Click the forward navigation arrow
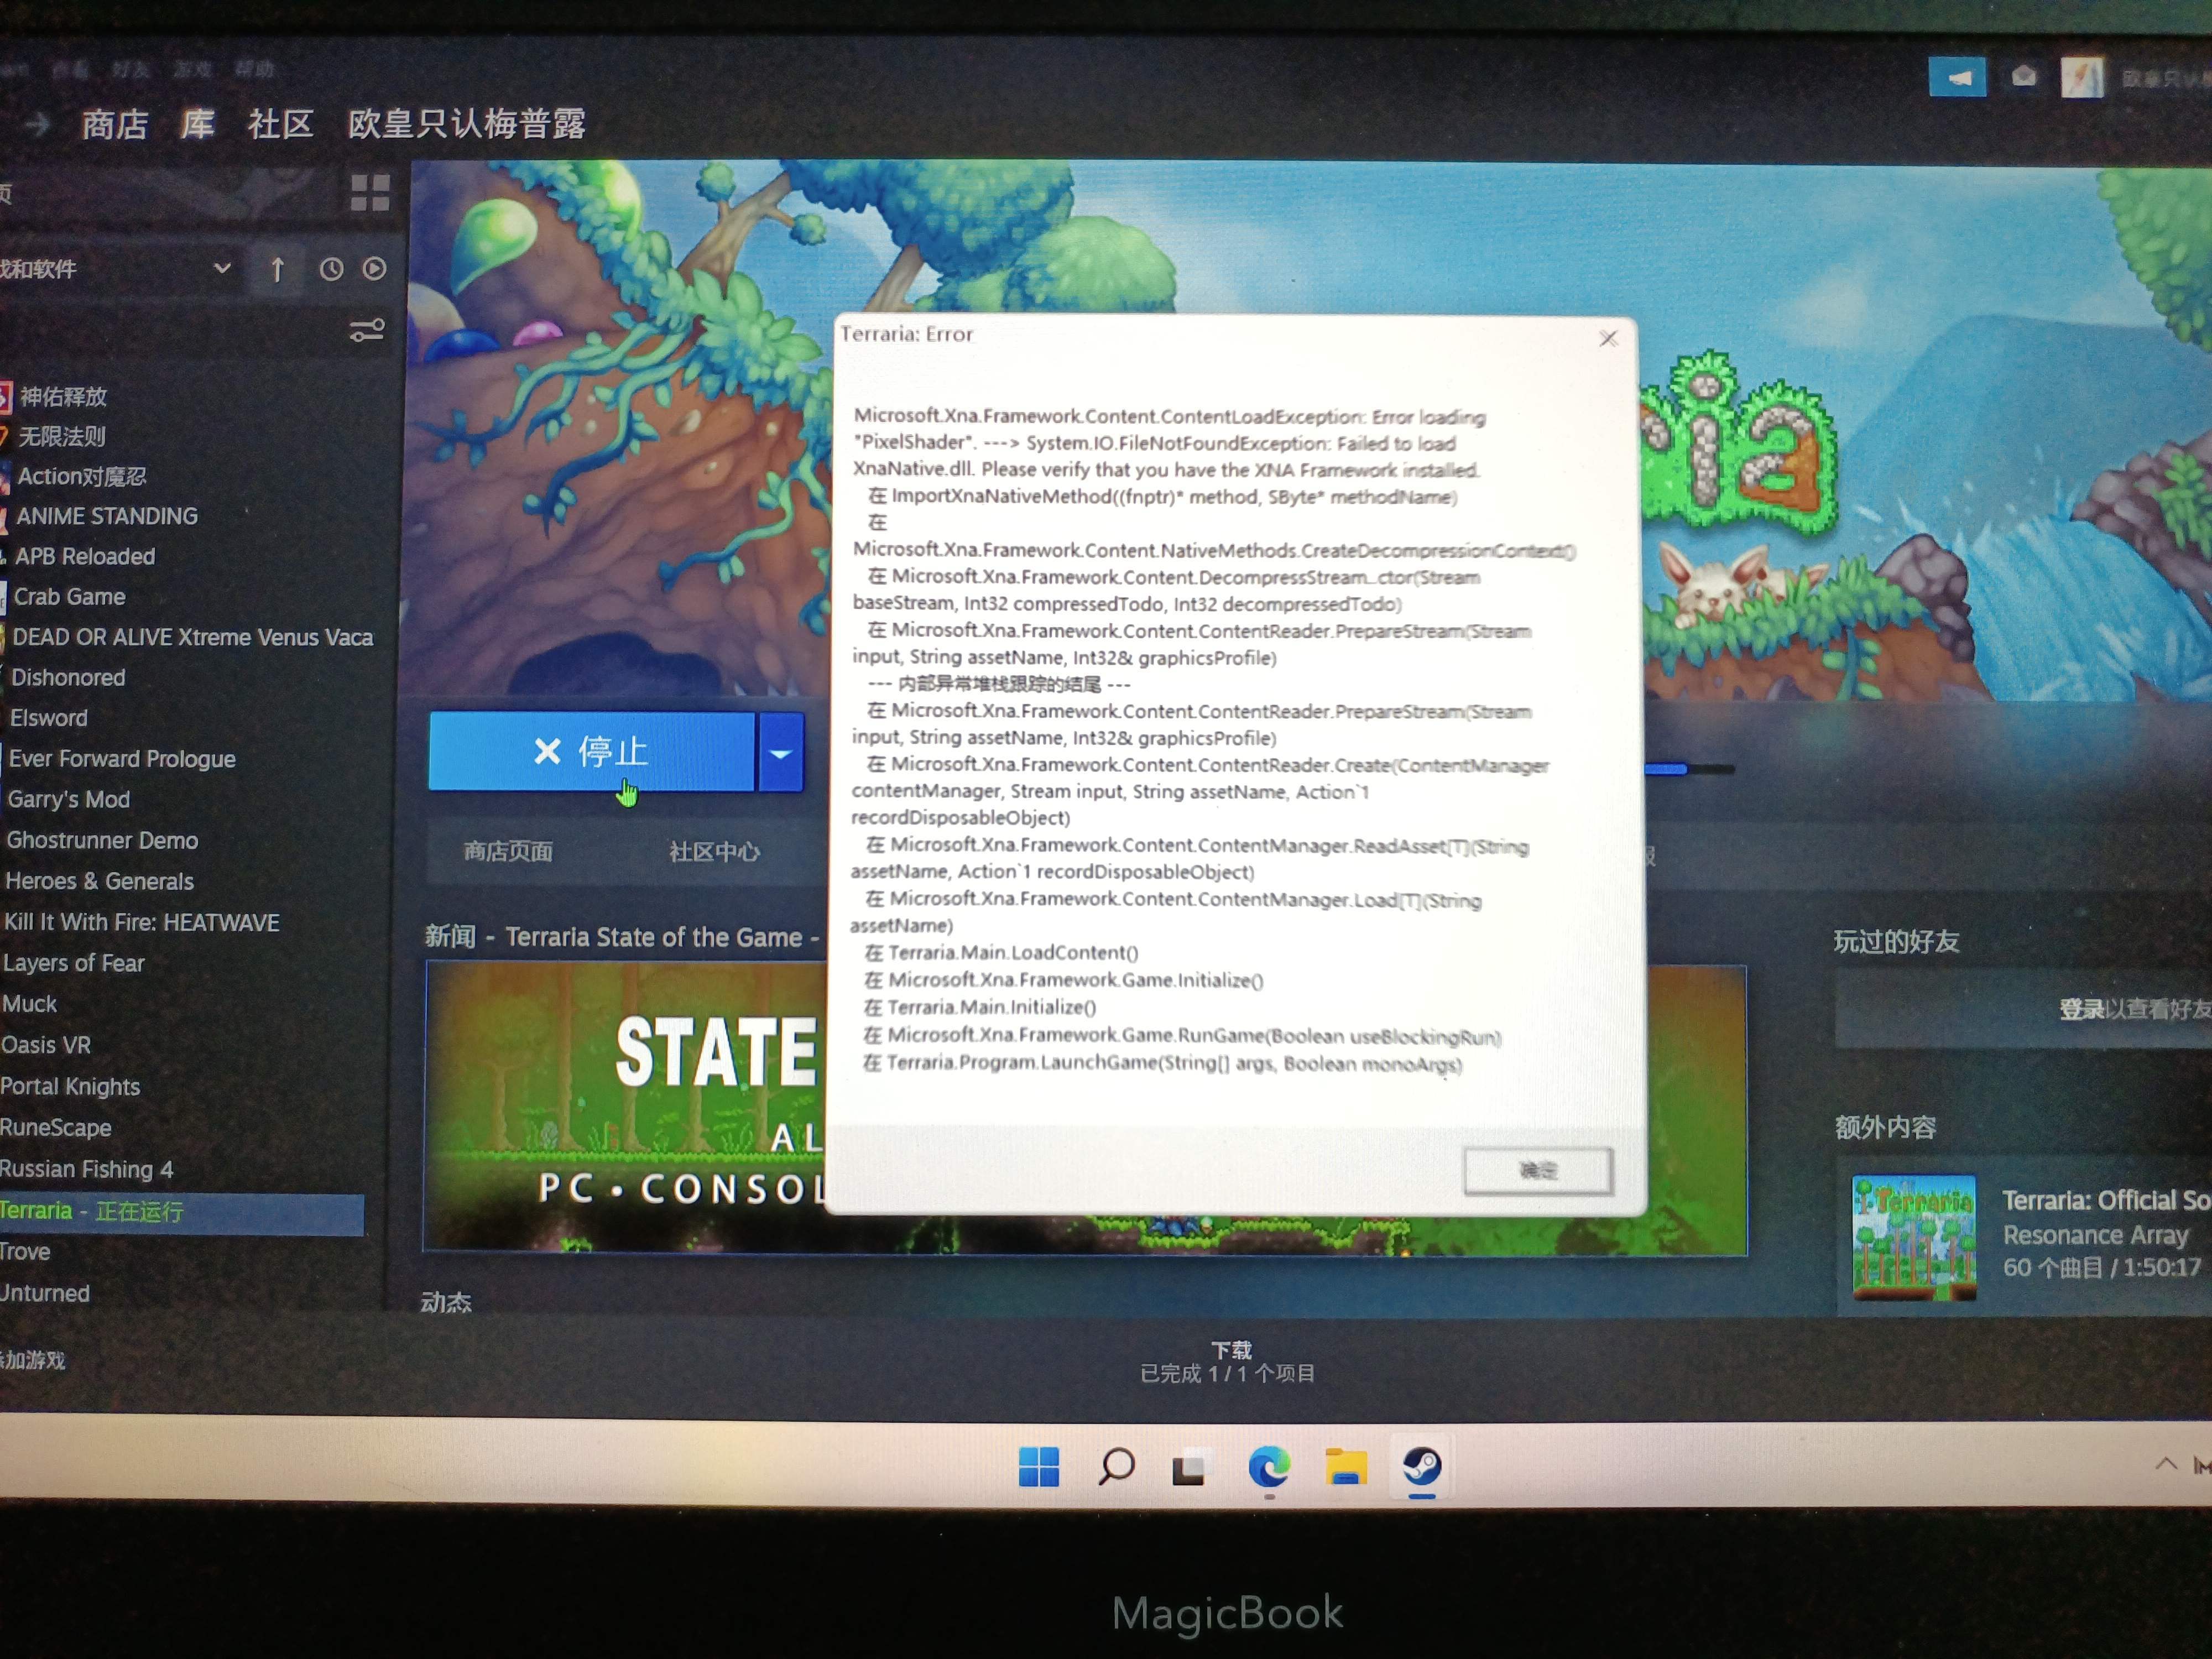2212x1659 pixels. coord(37,125)
